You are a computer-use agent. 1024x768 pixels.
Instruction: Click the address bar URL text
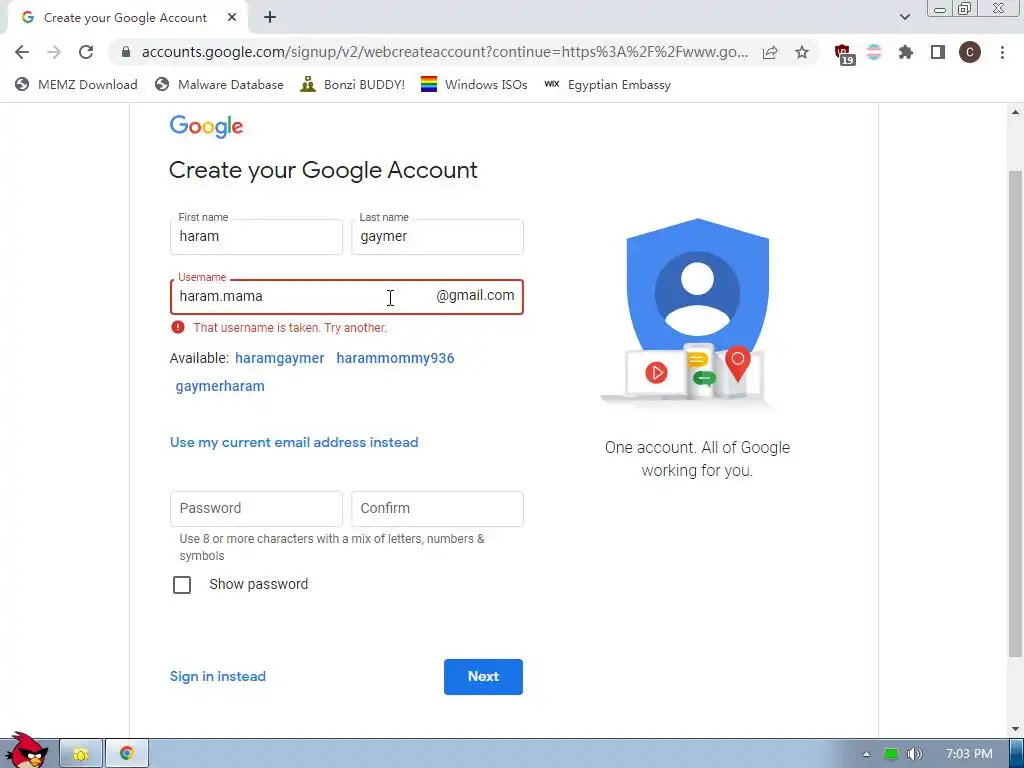coord(444,52)
